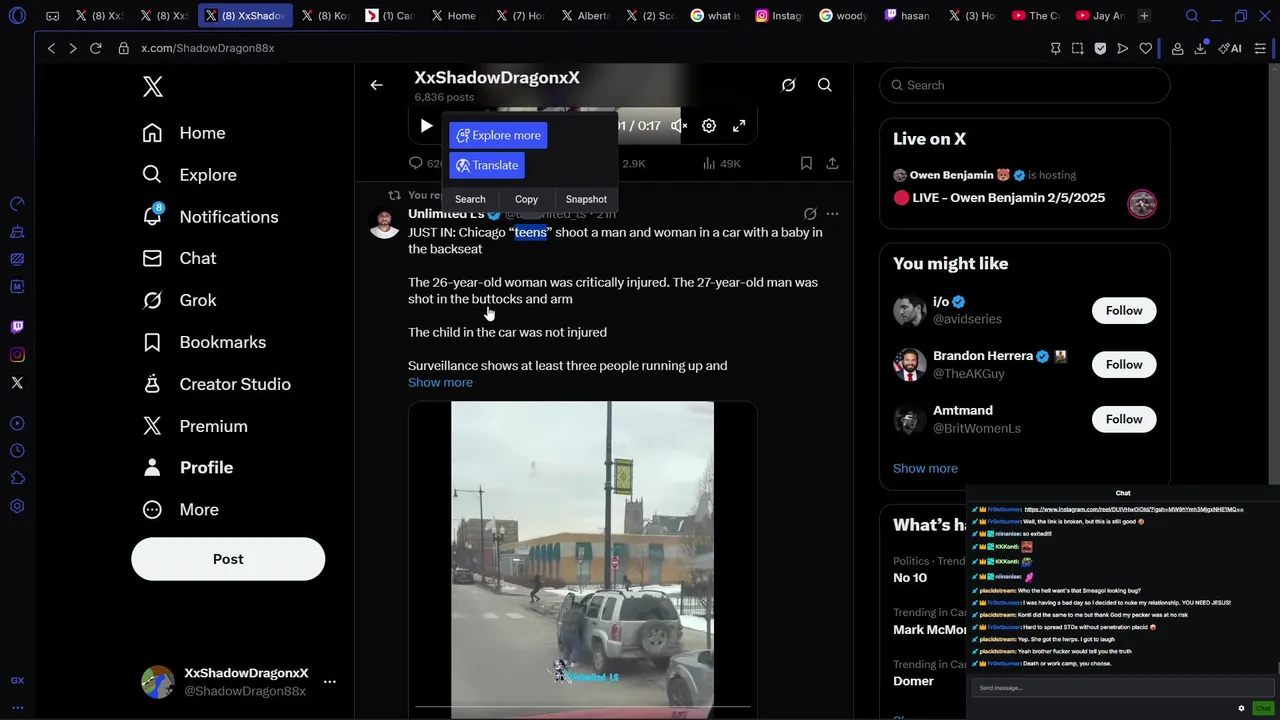Switch to the woody Google tab
1280x720 pixels.
tap(842, 16)
